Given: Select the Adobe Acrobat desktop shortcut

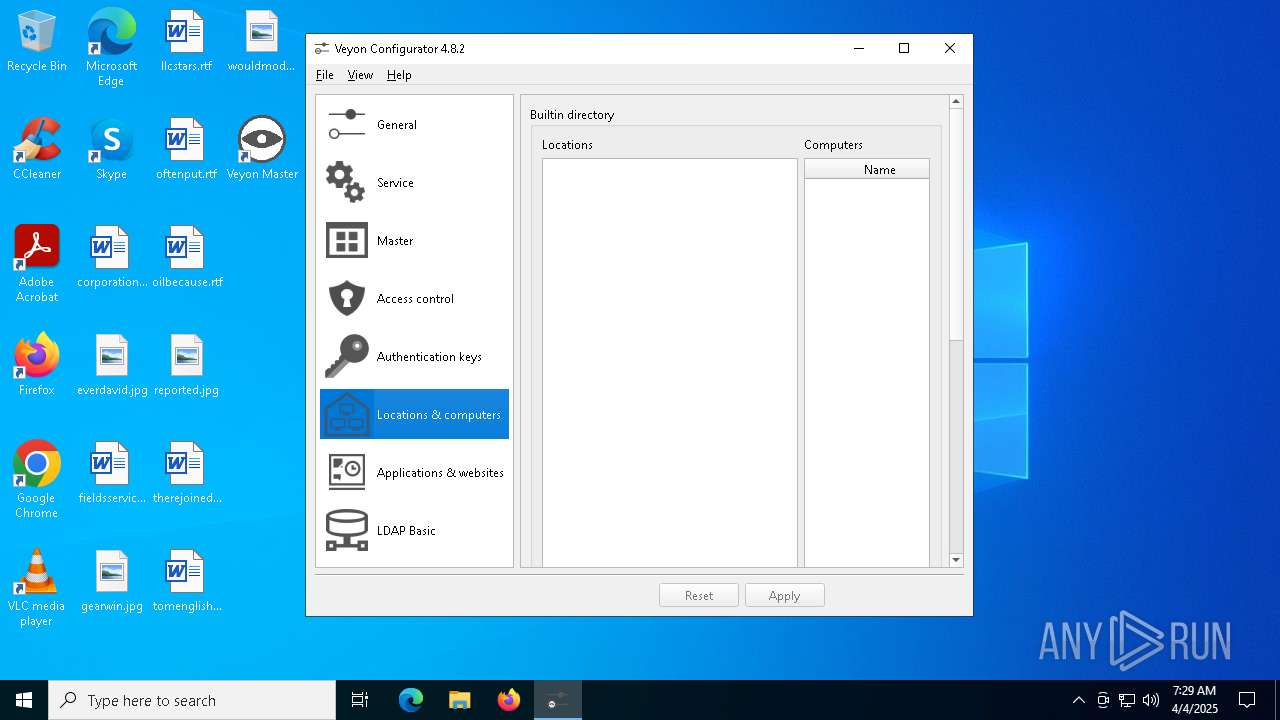Looking at the screenshot, I should [37, 264].
